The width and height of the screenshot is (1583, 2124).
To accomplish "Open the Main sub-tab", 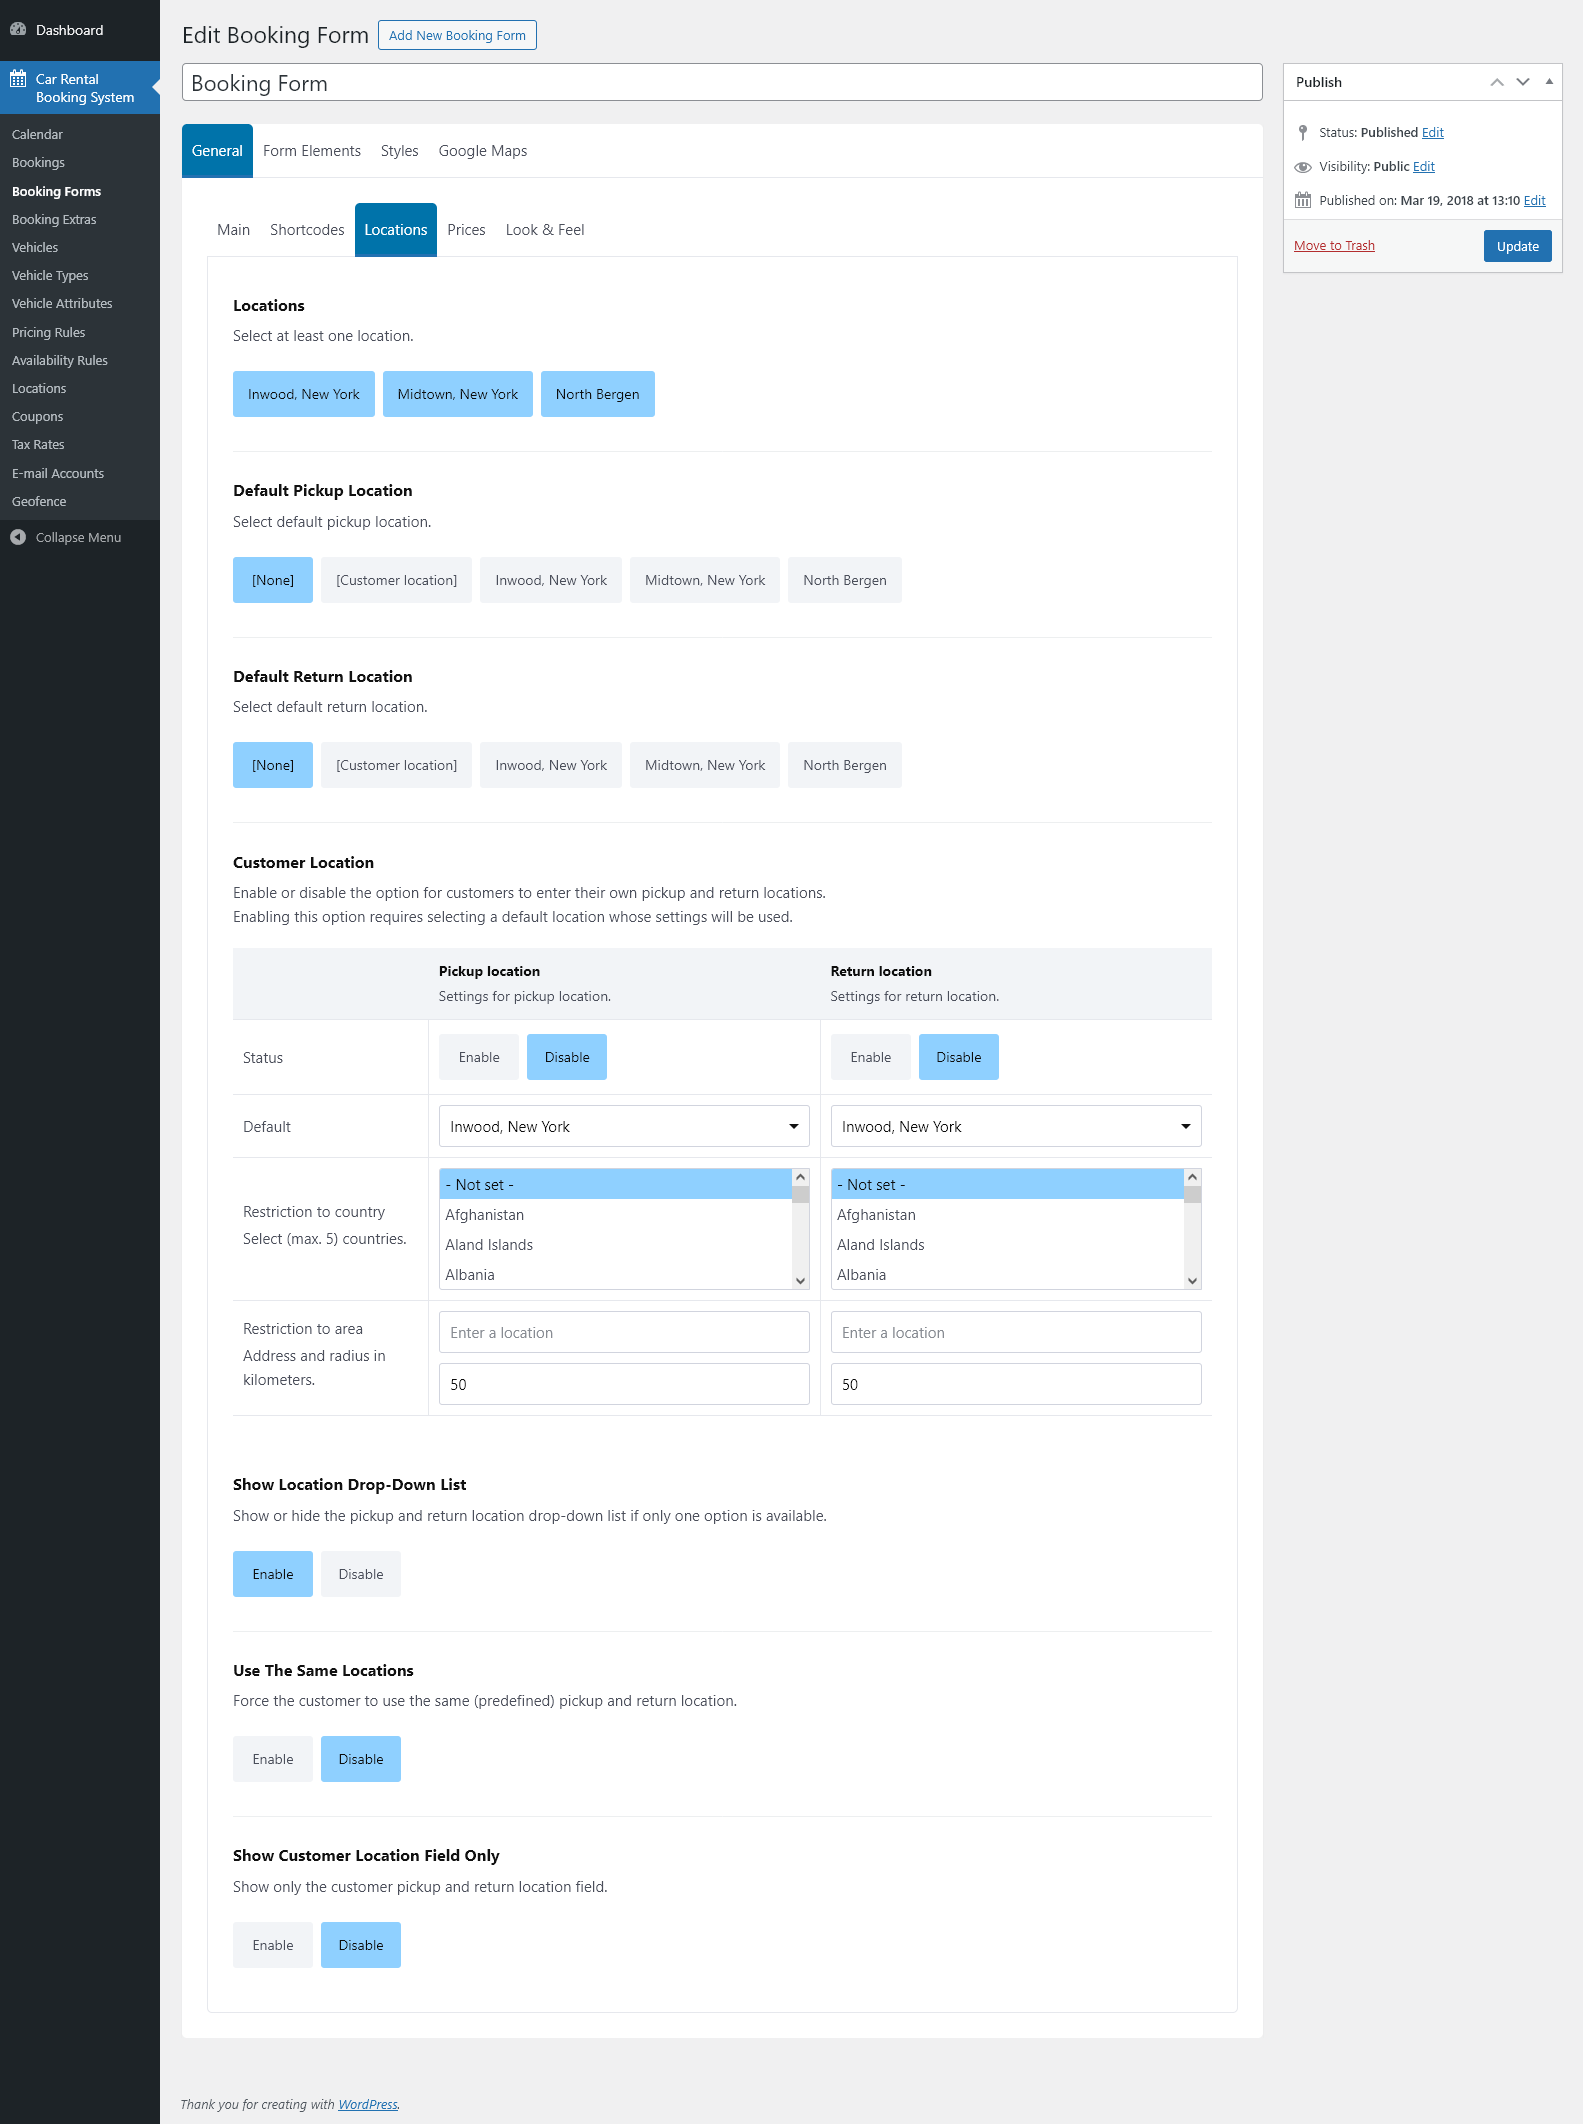I will point(234,230).
